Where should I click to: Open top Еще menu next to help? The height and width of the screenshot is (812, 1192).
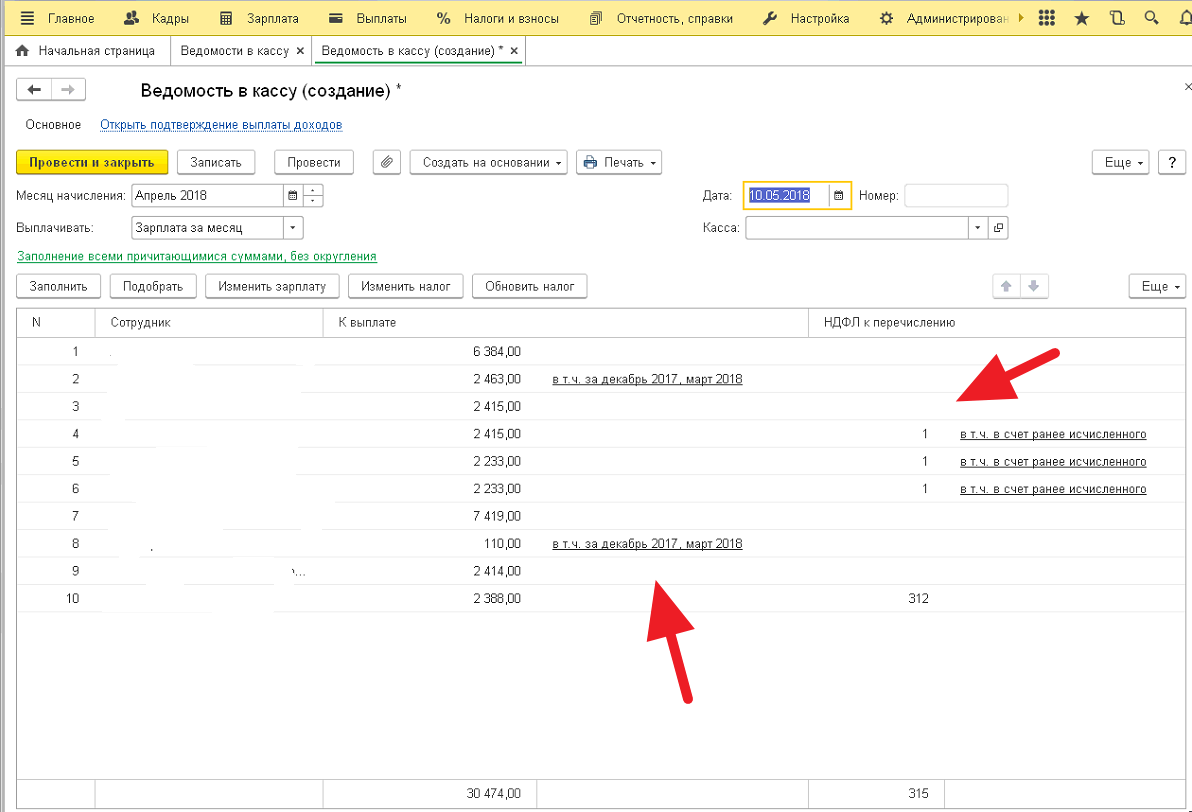click(x=1121, y=162)
